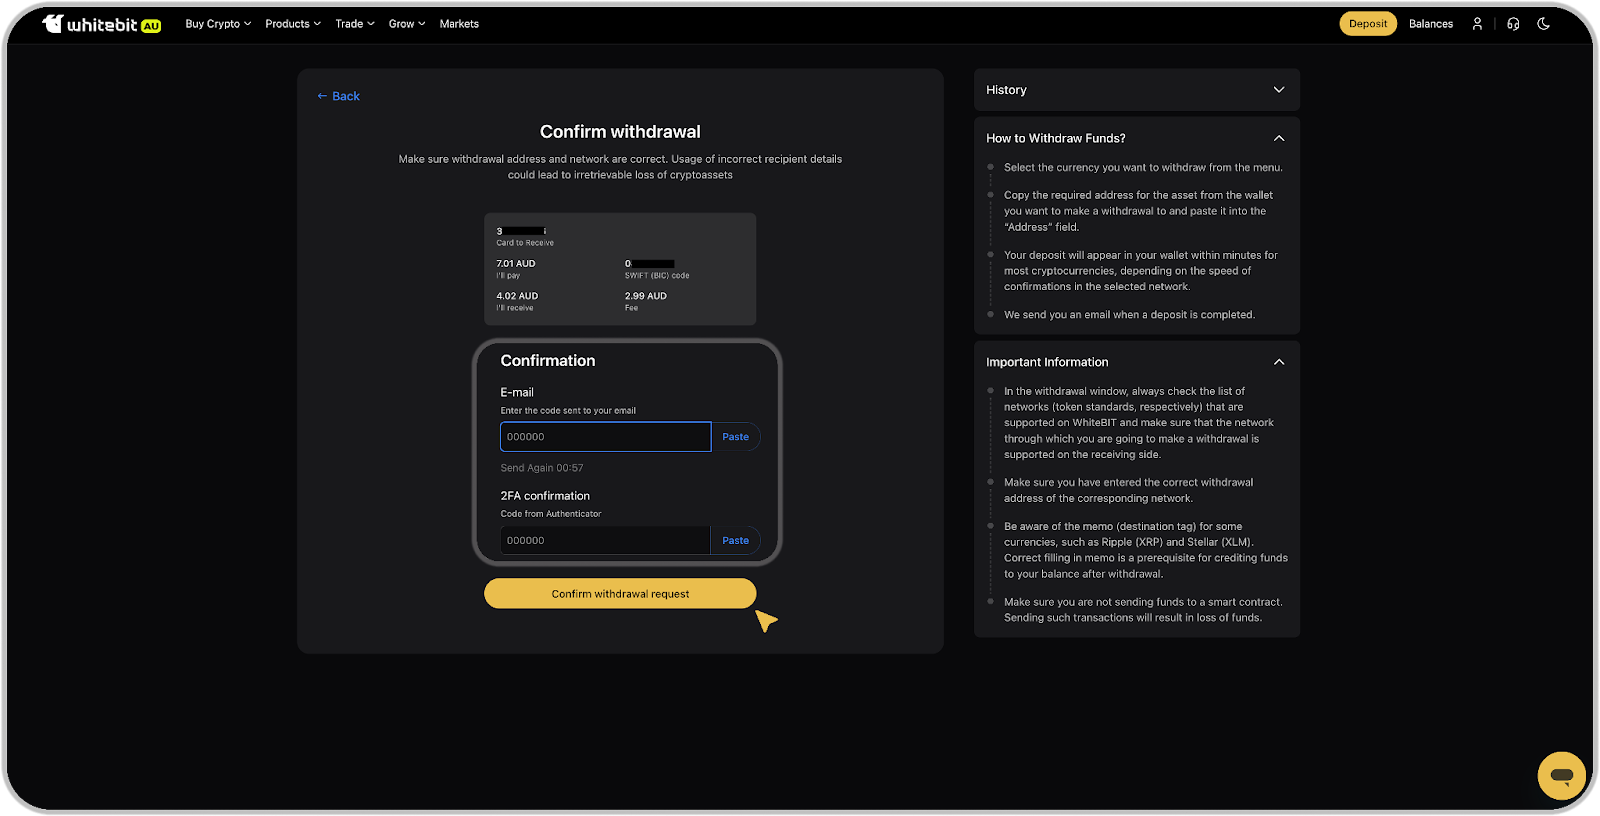Viewport: 1600px width, 816px height.
Task: Open the Trade menu
Action: (x=355, y=24)
